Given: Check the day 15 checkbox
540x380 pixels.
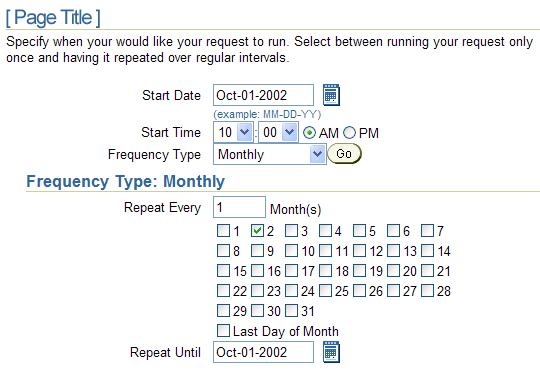Looking at the screenshot, I should click(x=223, y=270).
